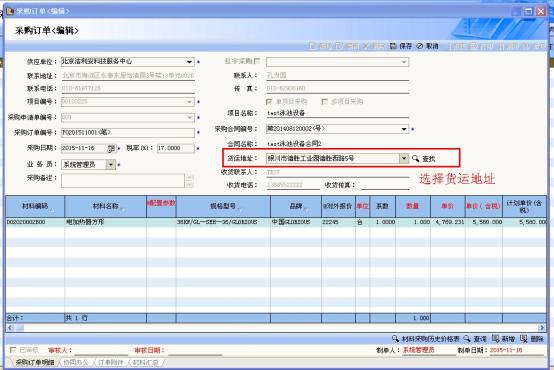This screenshot has height=370, width=554.
Task: Click the 取消 (Cancel) toolbar button
Action: click(428, 46)
